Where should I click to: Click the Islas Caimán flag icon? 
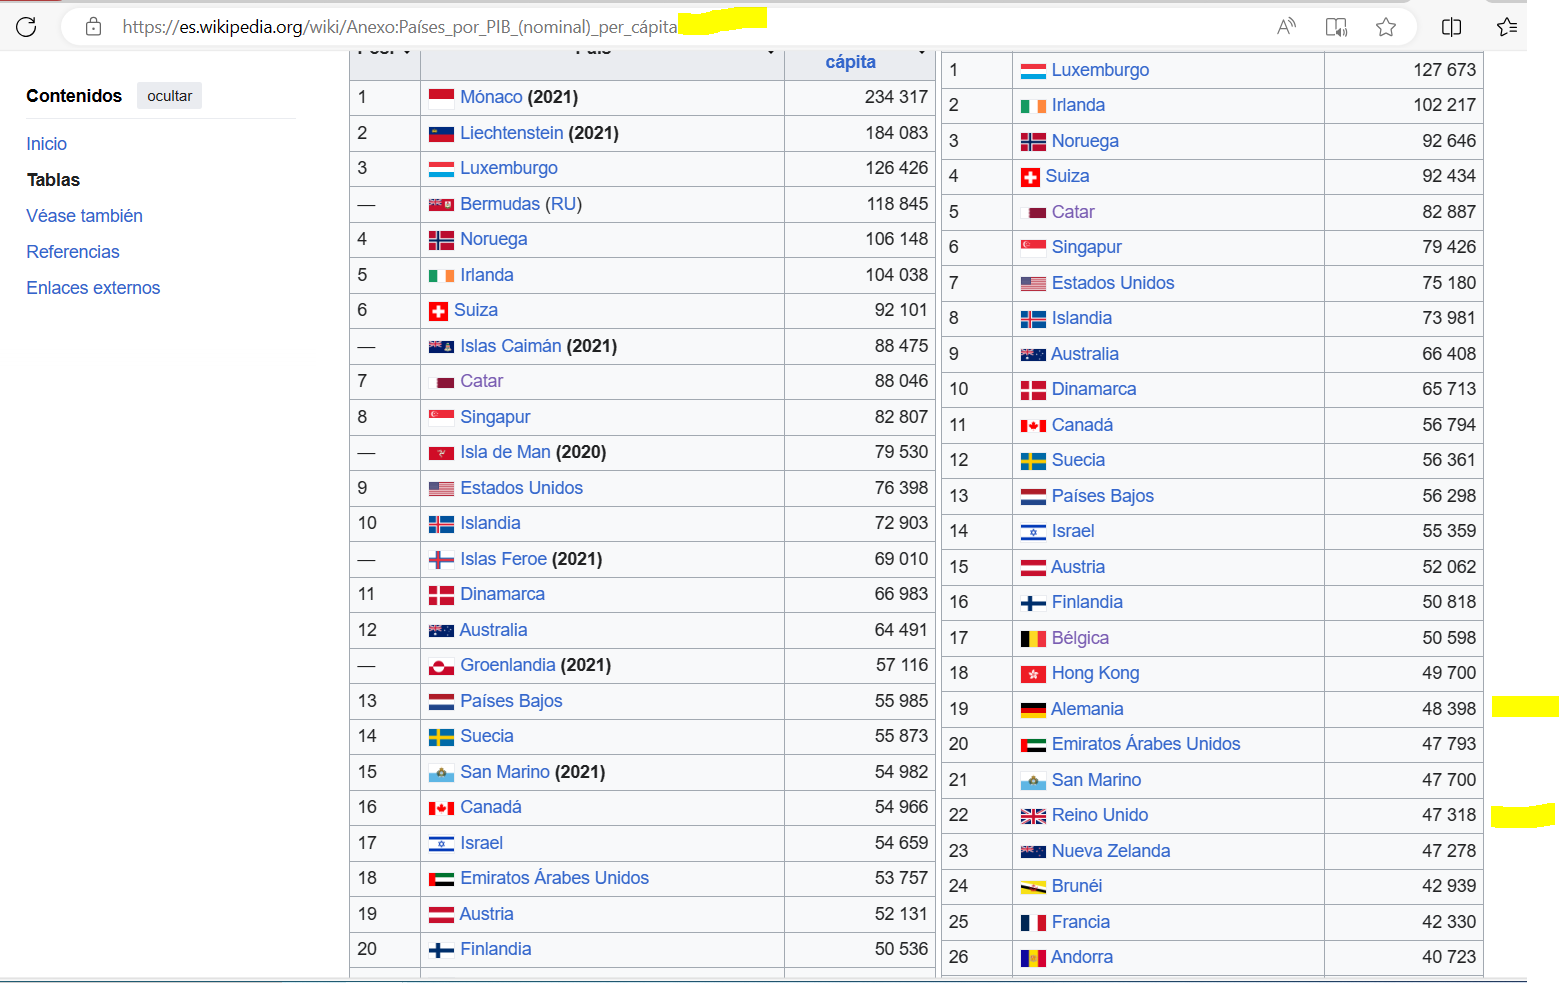(441, 346)
